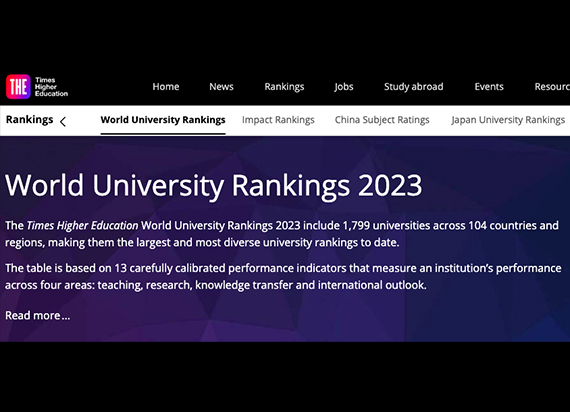
Task: Click the italic 'Times Higher Education' text
Action: click(x=83, y=226)
